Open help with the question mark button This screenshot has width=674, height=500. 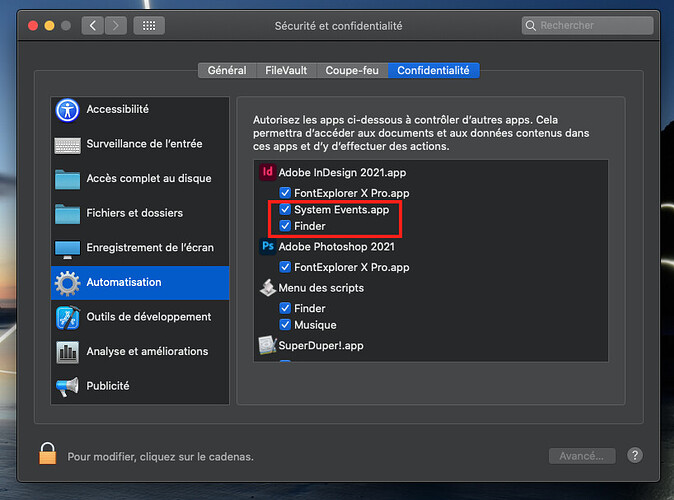[635, 455]
